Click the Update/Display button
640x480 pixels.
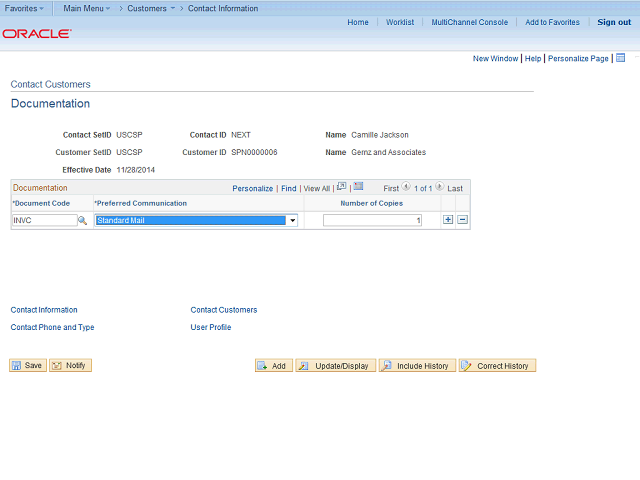pyautogui.click(x=336, y=366)
